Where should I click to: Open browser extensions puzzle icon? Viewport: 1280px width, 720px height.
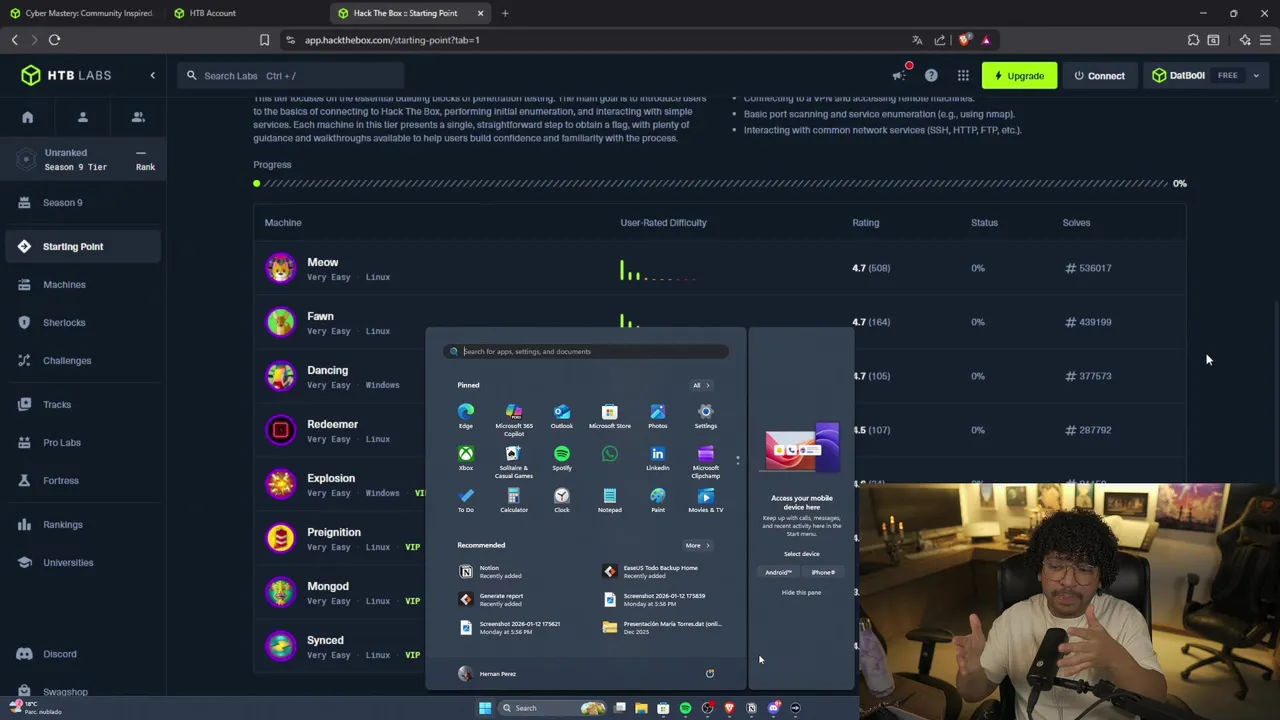pos(1193,40)
